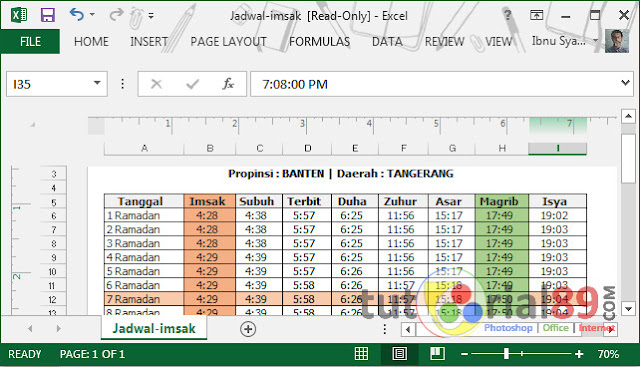Click the Tanggal header cell

pyautogui.click(x=144, y=201)
